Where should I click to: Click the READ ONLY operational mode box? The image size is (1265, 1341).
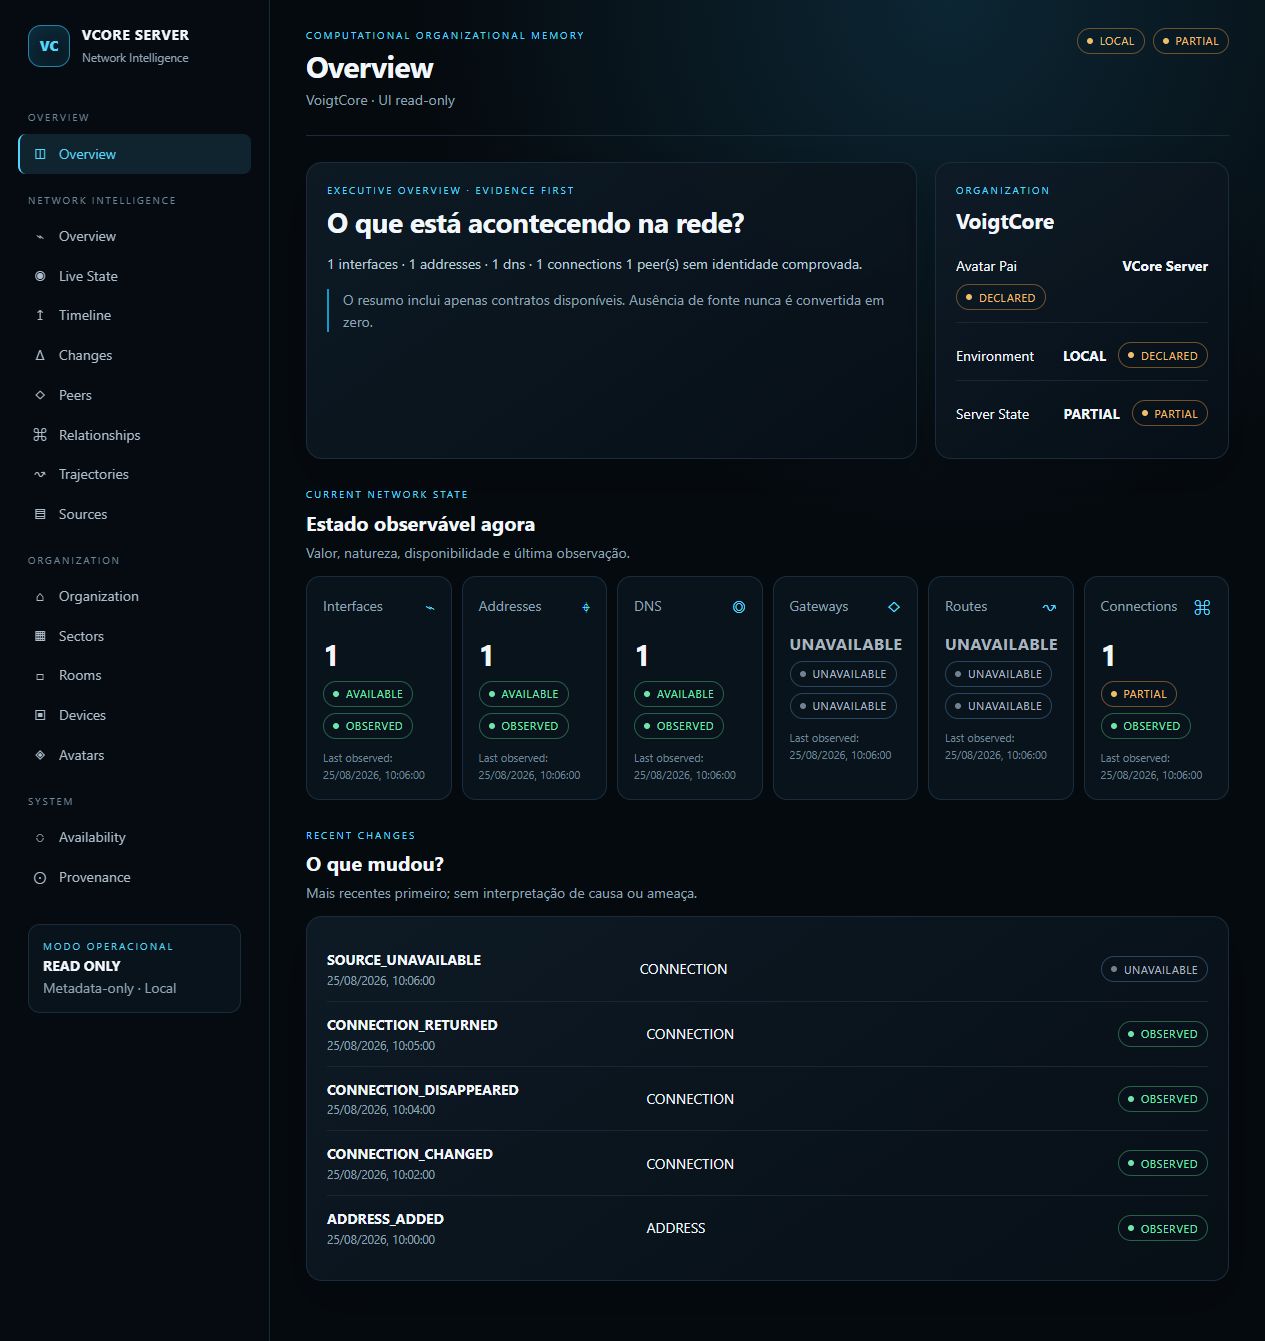[x=134, y=968]
